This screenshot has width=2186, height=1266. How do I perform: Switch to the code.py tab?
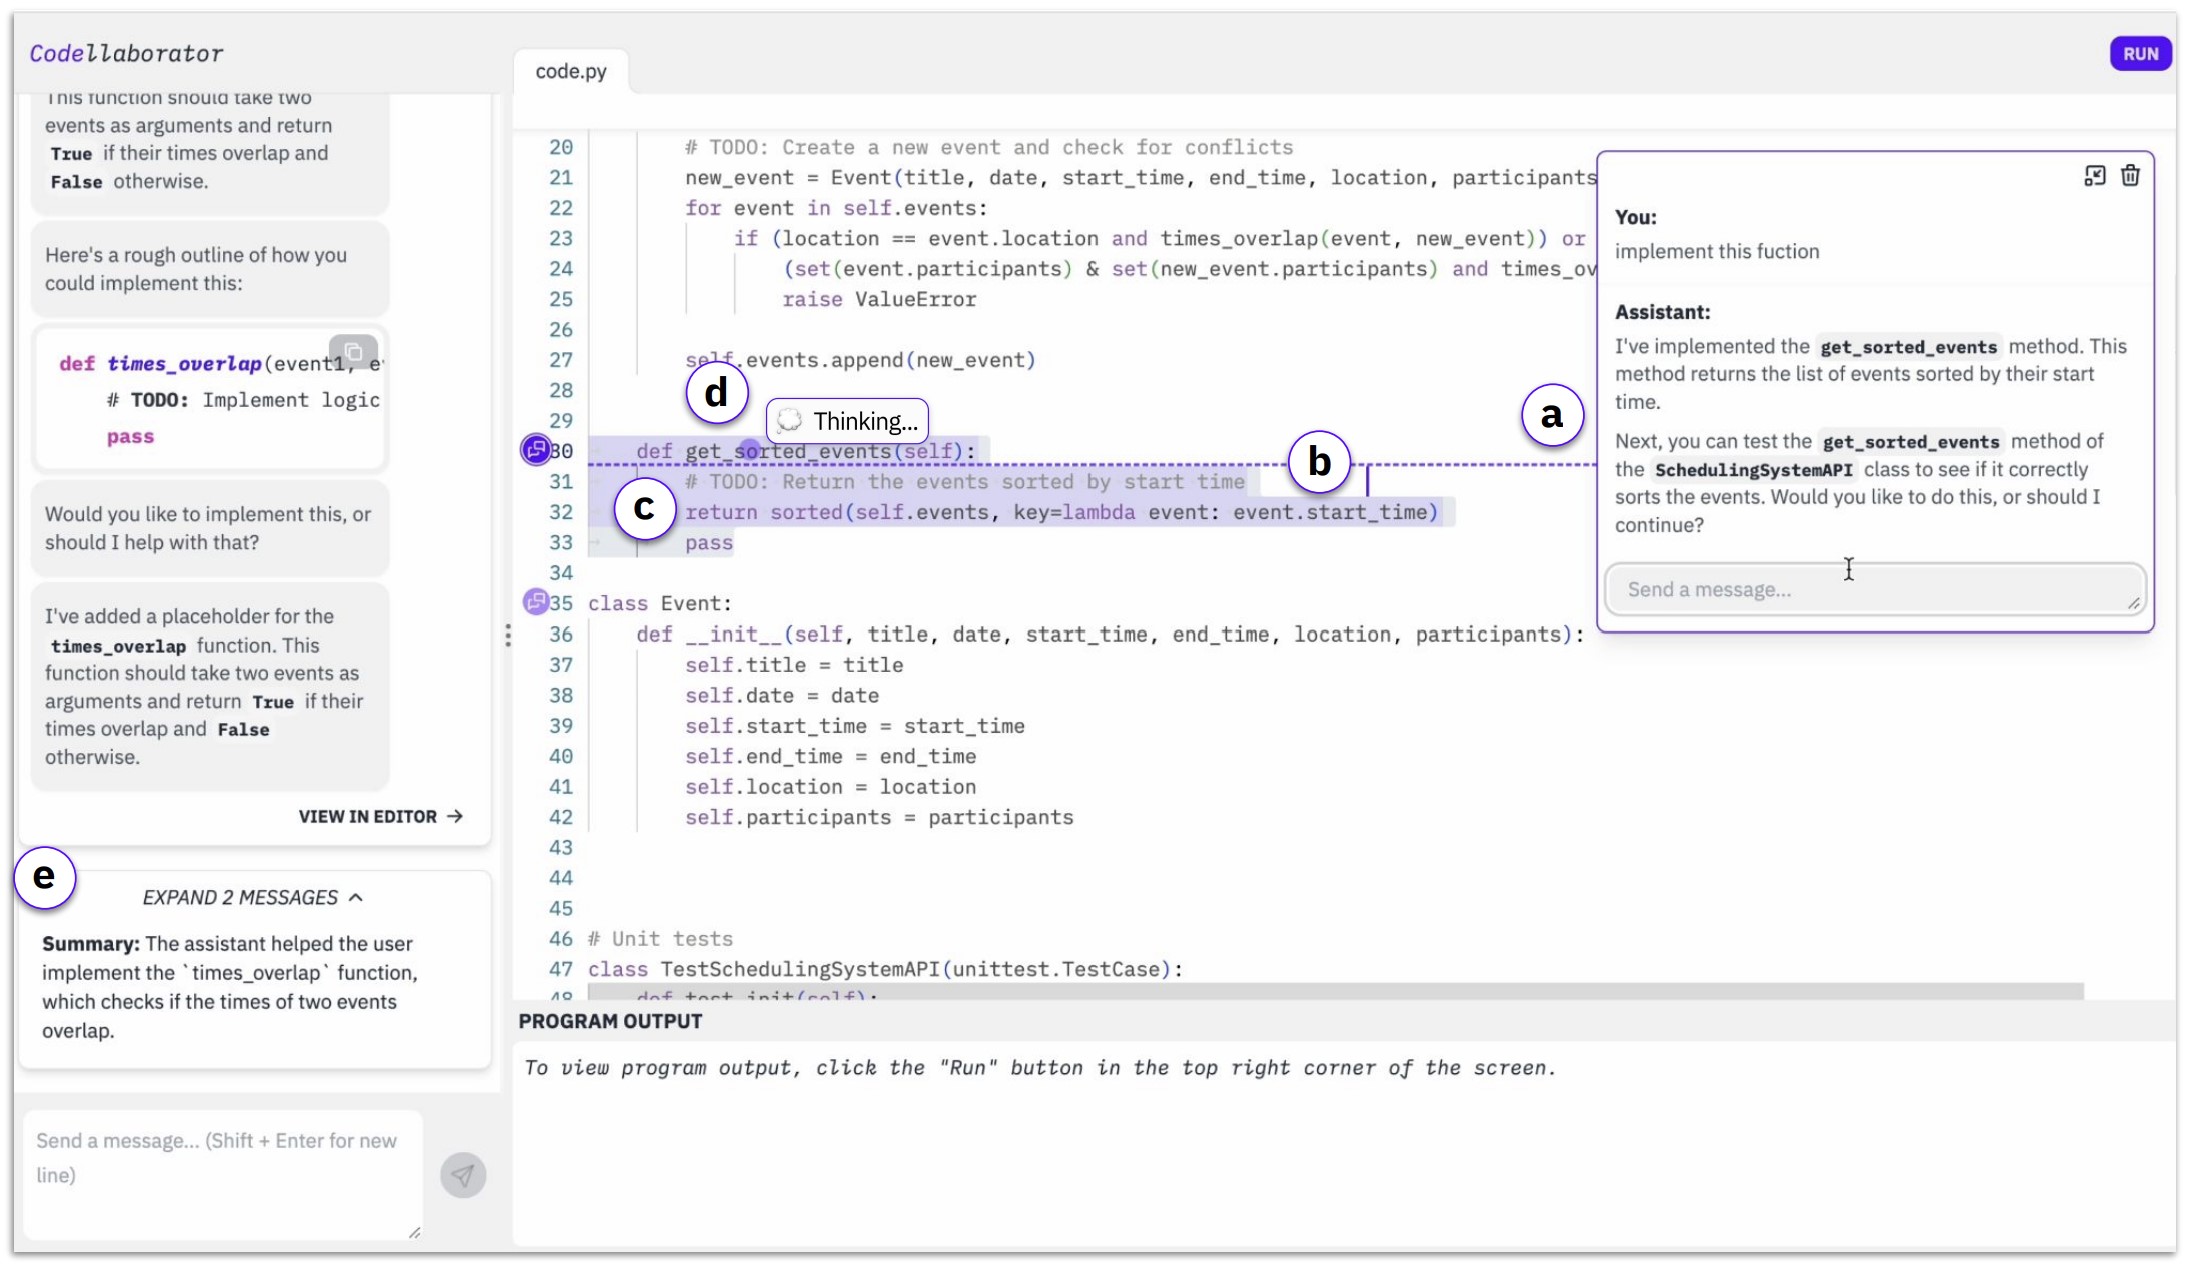point(571,71)
